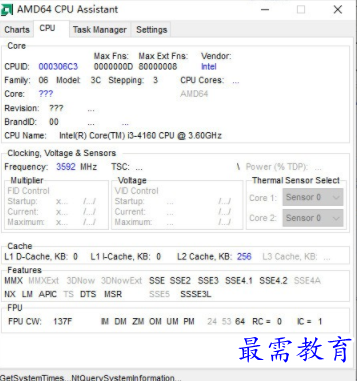The height and width of the screenshot is (381, 360).
Task: Minimize the AMD64 CPU Assistant window
Action: tap(265, 10)
